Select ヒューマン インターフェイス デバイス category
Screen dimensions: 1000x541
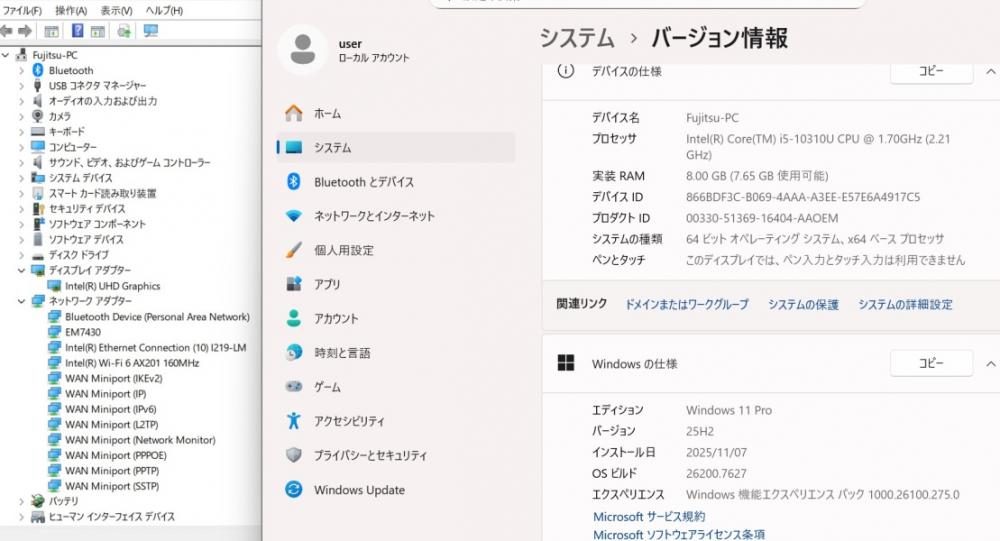coord(112,517)
